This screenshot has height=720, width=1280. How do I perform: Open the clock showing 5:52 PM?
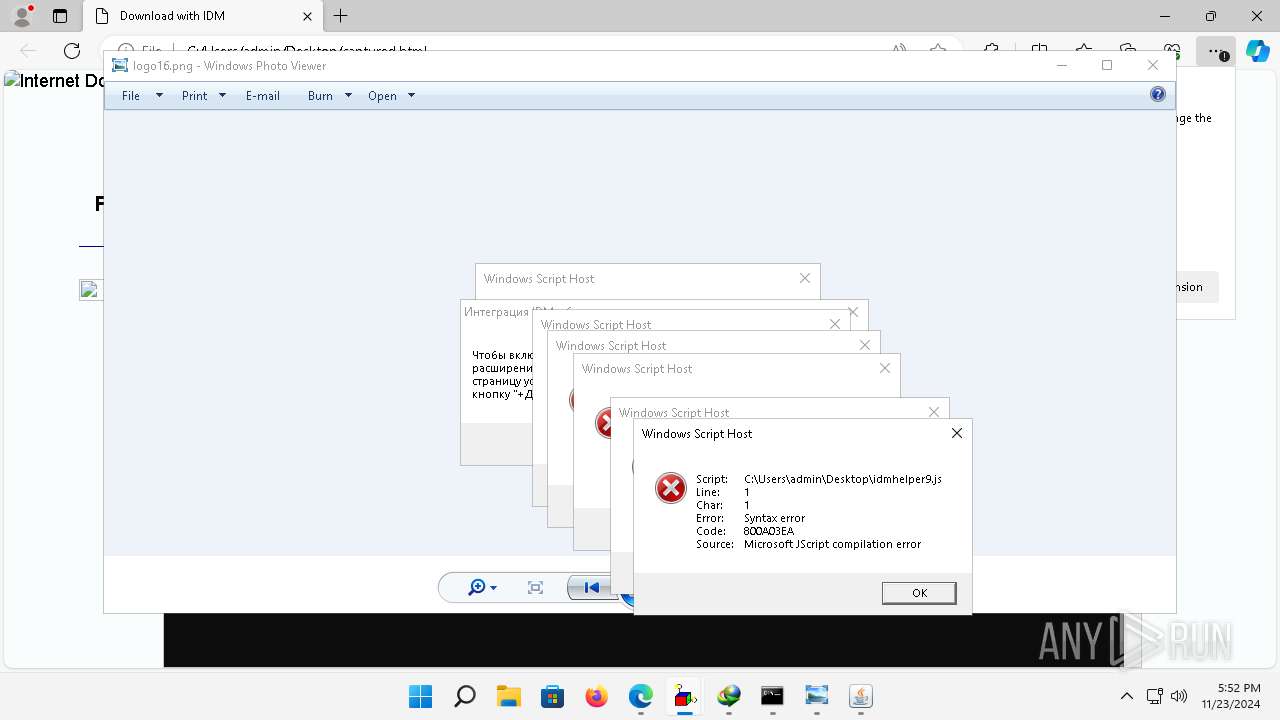[x=1232, y=696]
